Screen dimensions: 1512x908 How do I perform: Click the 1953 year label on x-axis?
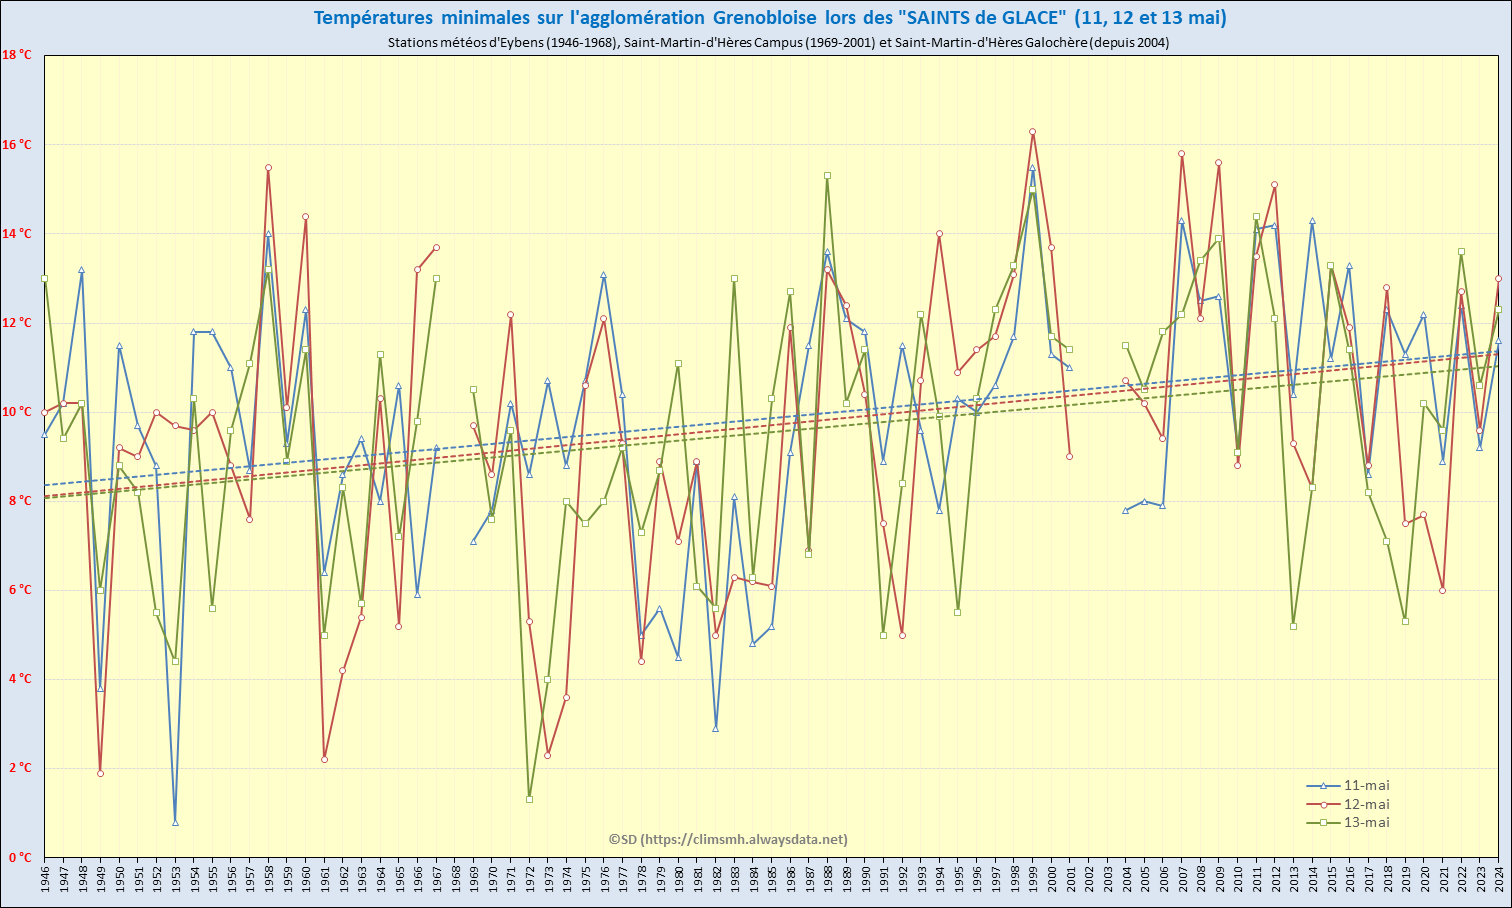click(x=175, y=879)
